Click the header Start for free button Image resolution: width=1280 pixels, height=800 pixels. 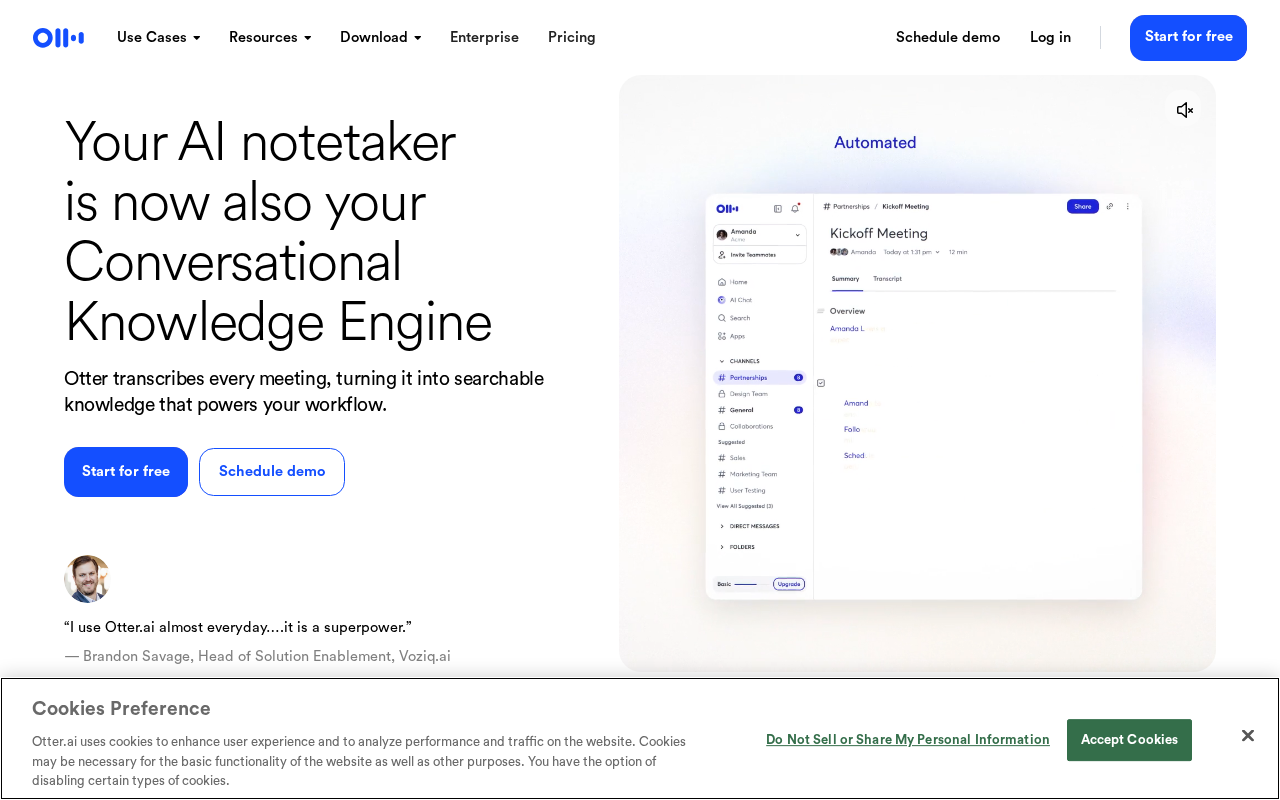[1188, 38]
